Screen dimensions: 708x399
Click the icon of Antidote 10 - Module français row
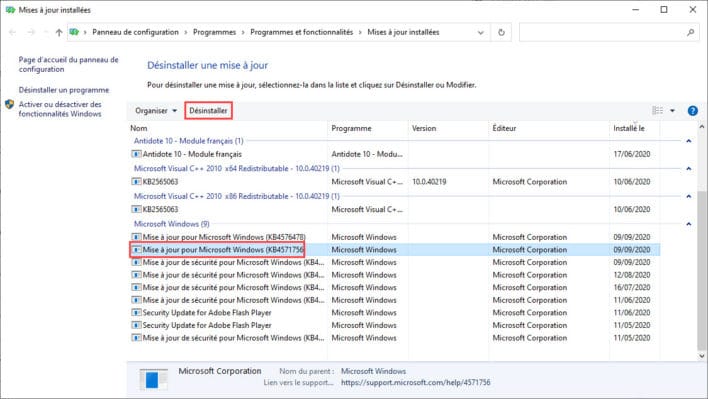(136, 154)
